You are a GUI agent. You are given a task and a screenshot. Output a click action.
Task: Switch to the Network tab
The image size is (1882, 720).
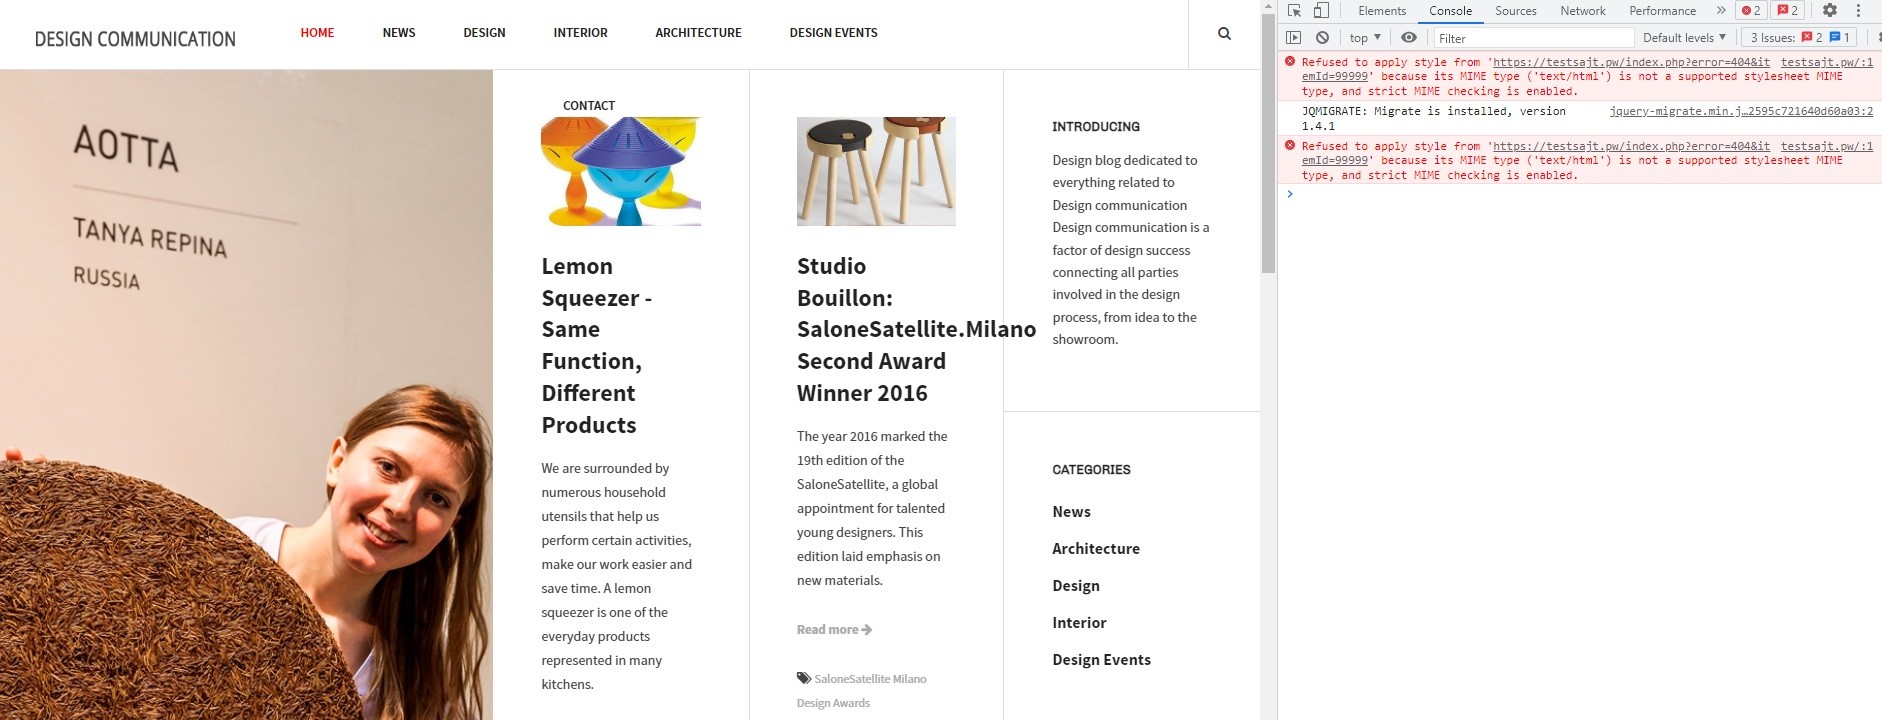click(x=1582, y=11)
